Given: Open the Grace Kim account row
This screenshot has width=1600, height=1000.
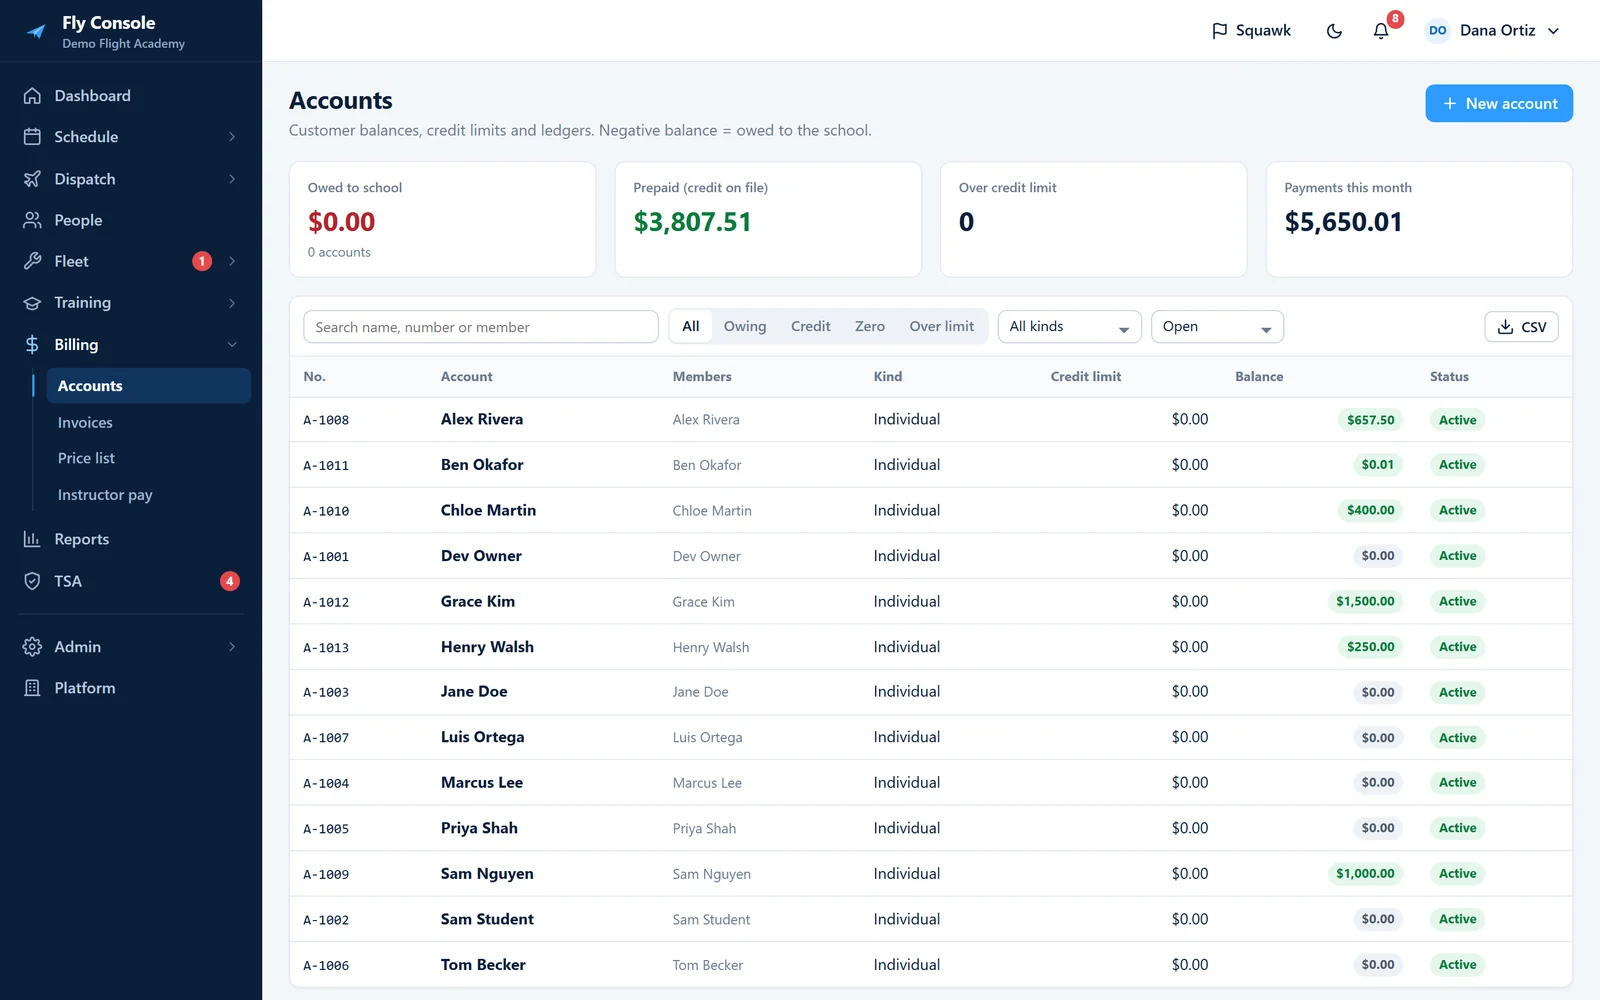Looking at the screenshot, I should 930,601.
